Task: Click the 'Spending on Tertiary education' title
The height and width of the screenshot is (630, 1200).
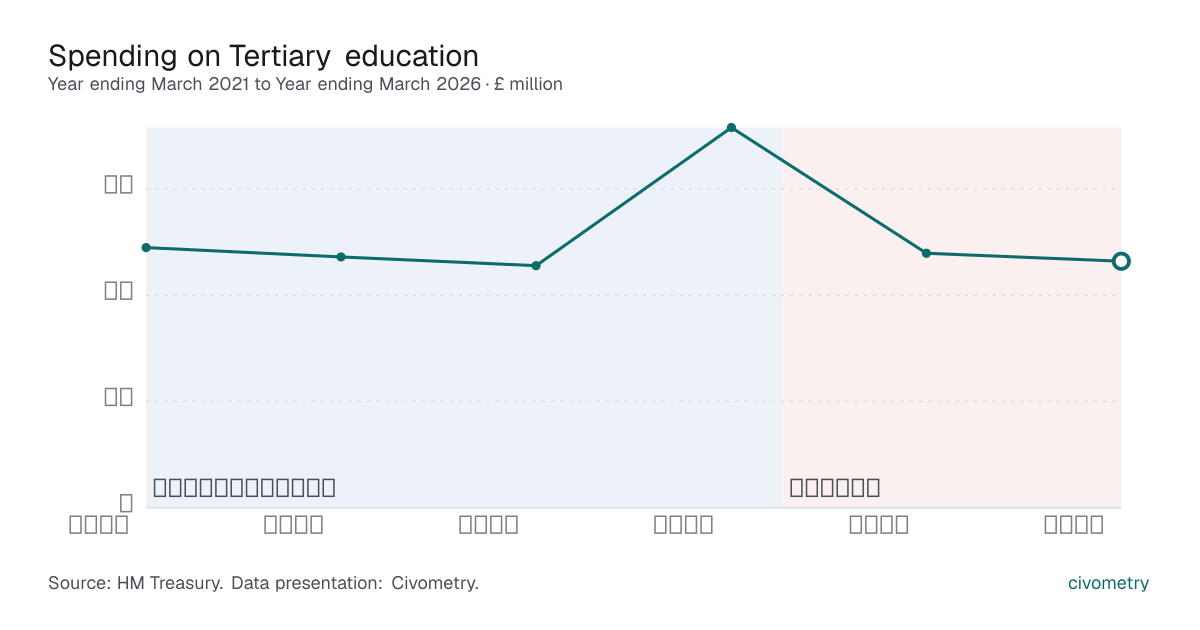Action: [263, 55]
